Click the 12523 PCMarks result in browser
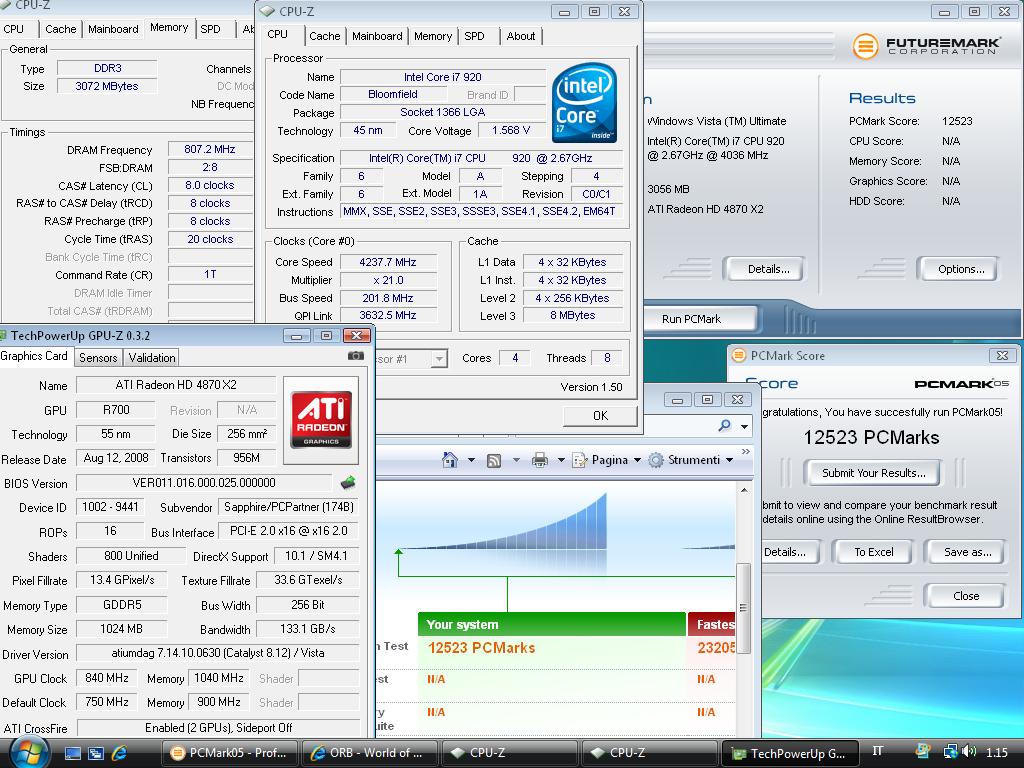 click(481, 648)
